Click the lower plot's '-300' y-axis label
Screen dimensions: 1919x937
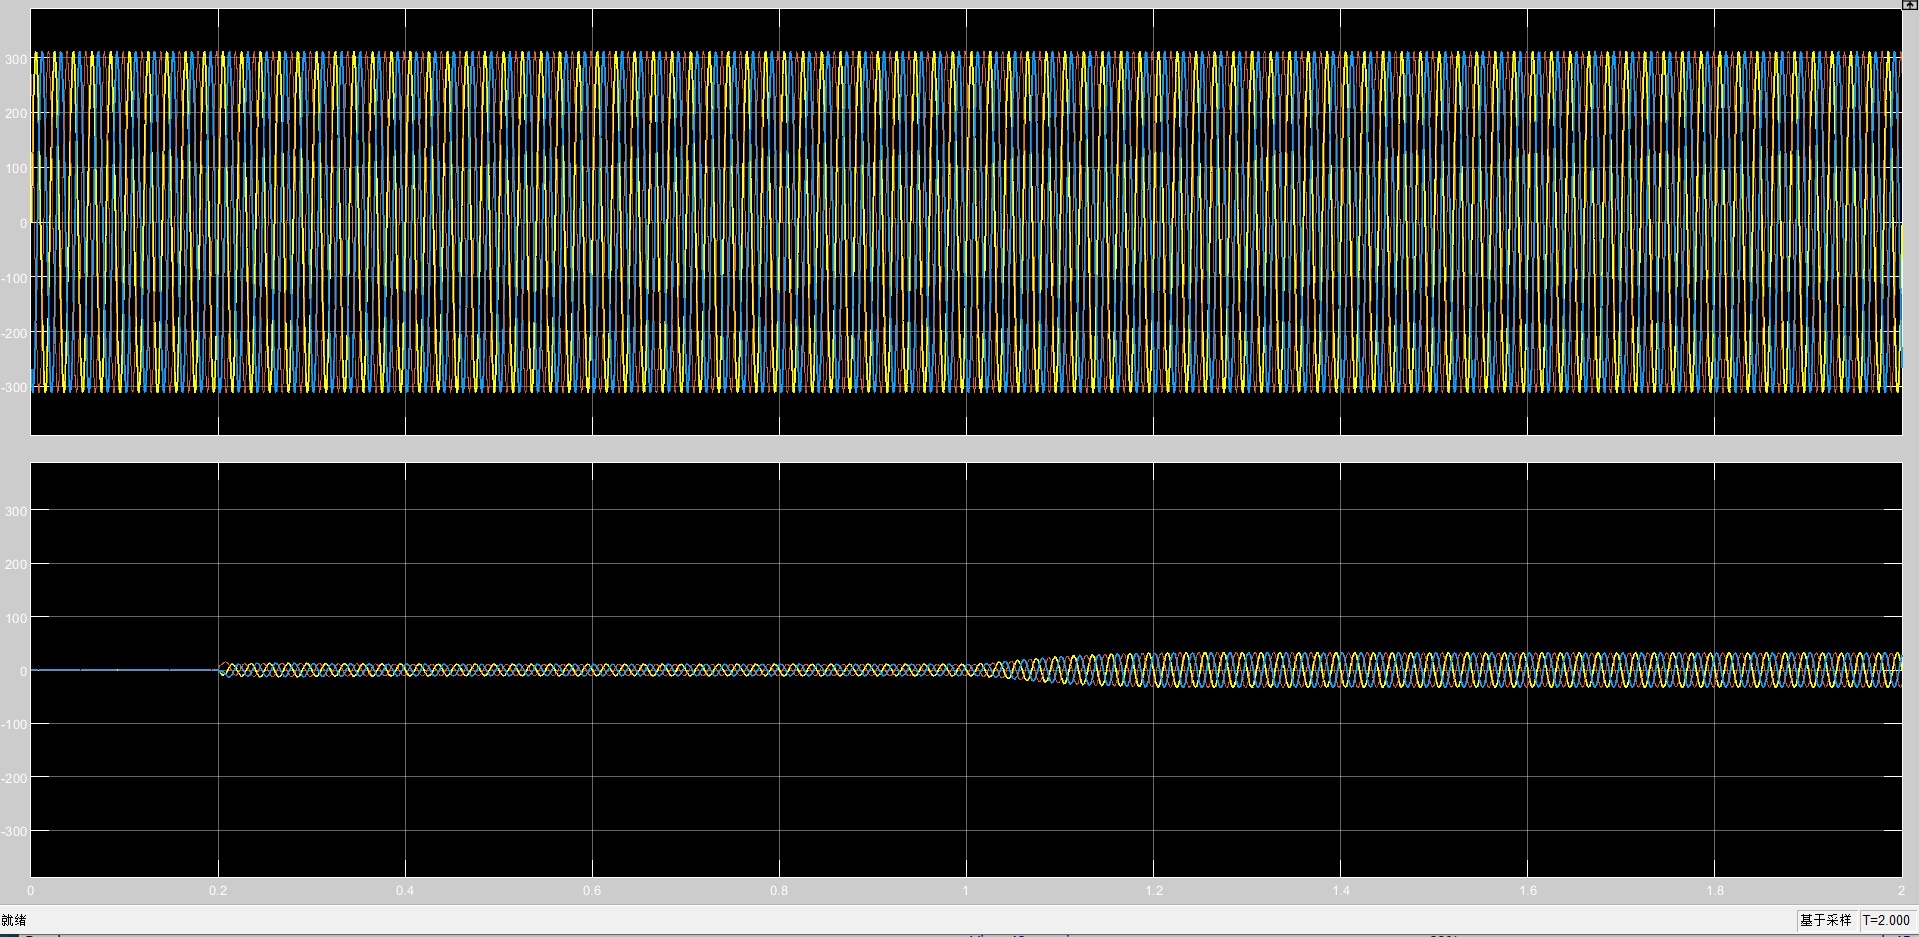click(15, 831)
